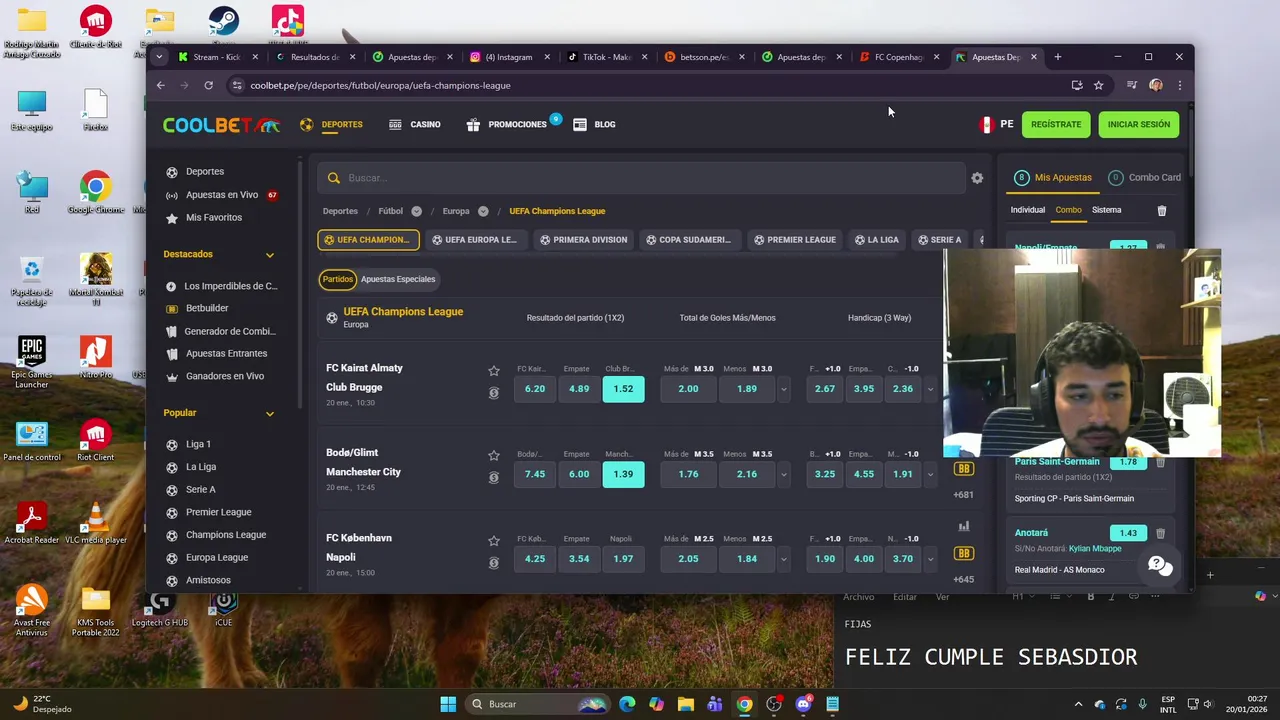
Task: Bookmark this page with star icon
Action: tap(1098, 85)
